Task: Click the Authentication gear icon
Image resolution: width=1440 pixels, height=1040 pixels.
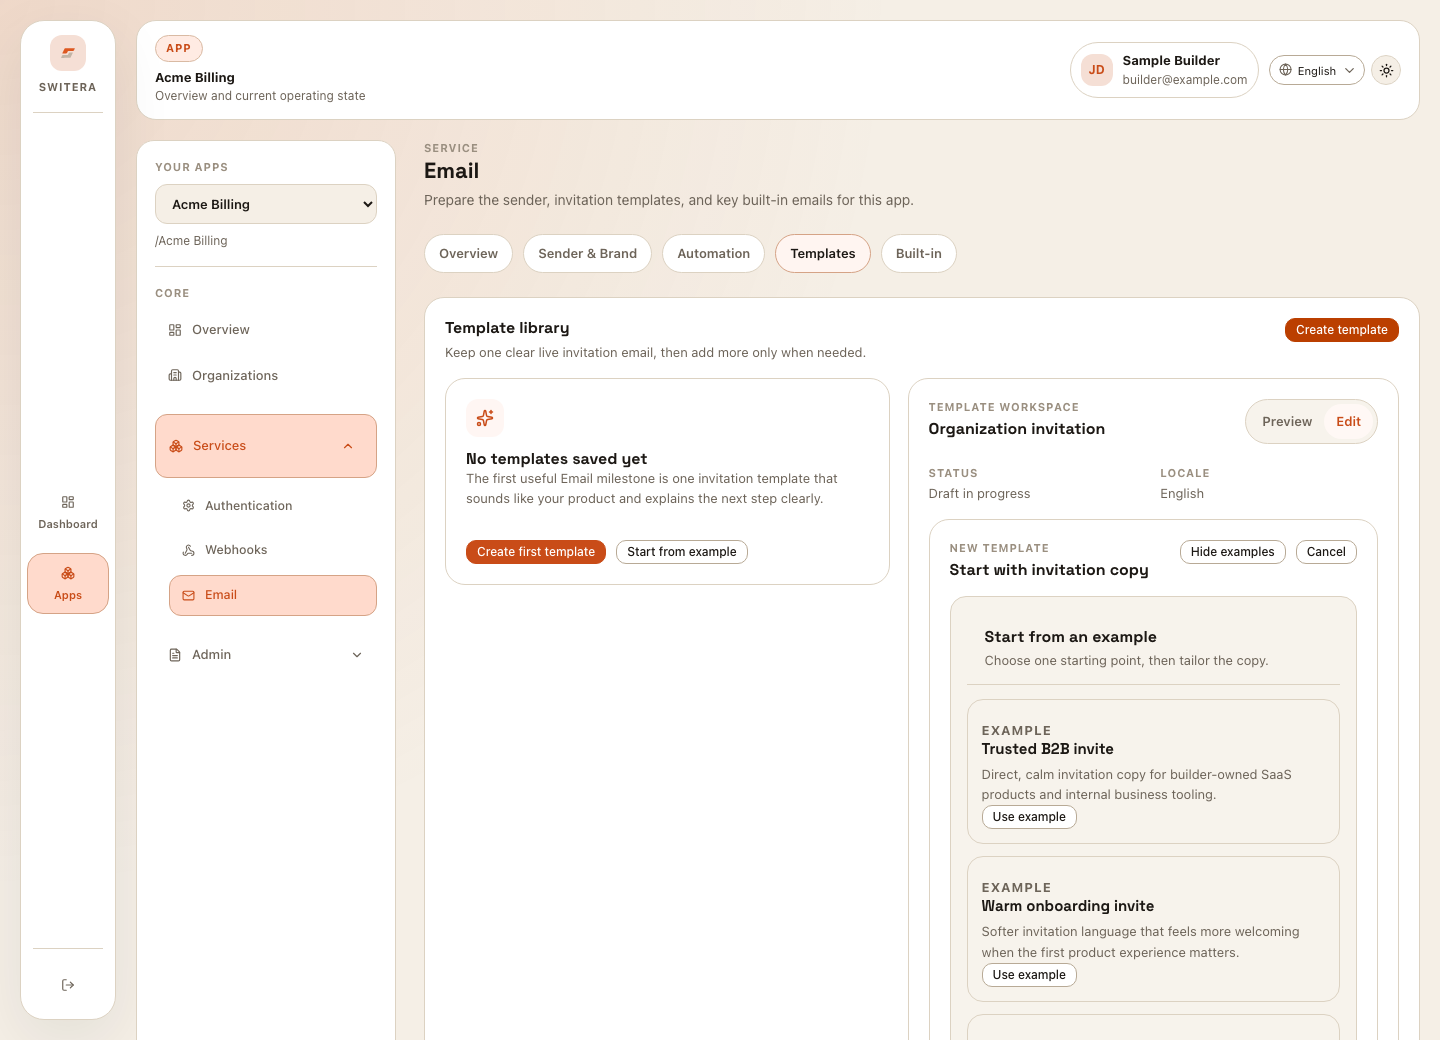Action: 188,506
